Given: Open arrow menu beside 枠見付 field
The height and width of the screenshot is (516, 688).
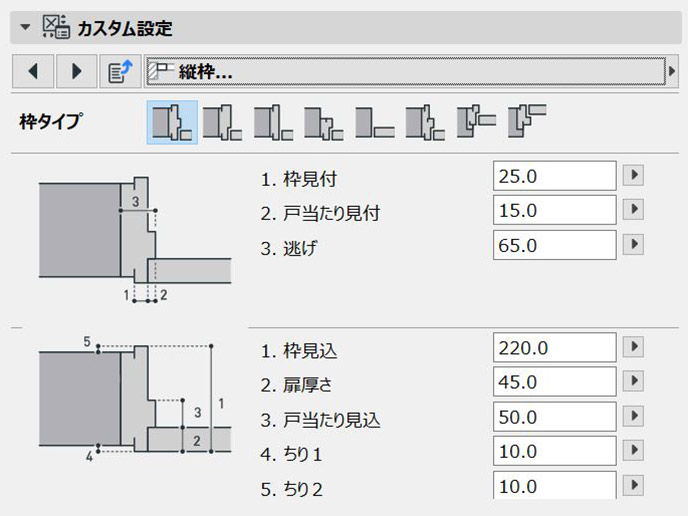Looking at the screenshot, I should tap(634, 176).
